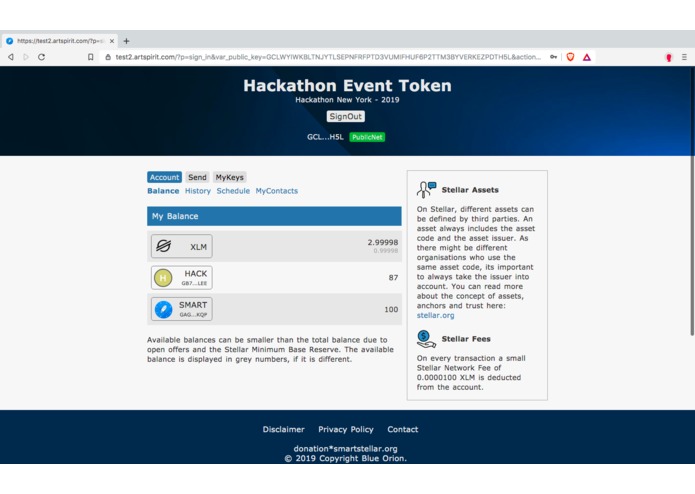Viewport: 695px width, 494px height.
Task: Open a new tab with plus icon
Action: [x=126, y=41]
